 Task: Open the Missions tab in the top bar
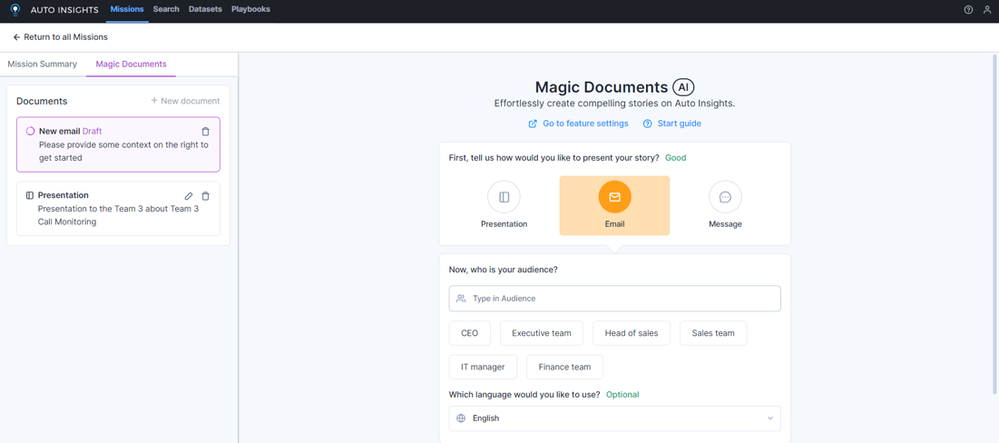[x=127, y=10]
